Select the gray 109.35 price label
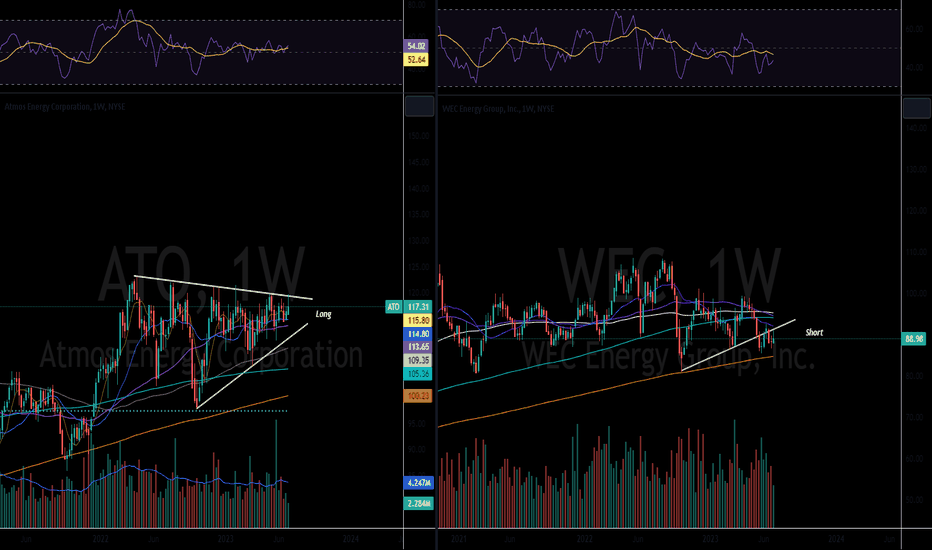The image size is (932, 550). click(x=418, y=360)
